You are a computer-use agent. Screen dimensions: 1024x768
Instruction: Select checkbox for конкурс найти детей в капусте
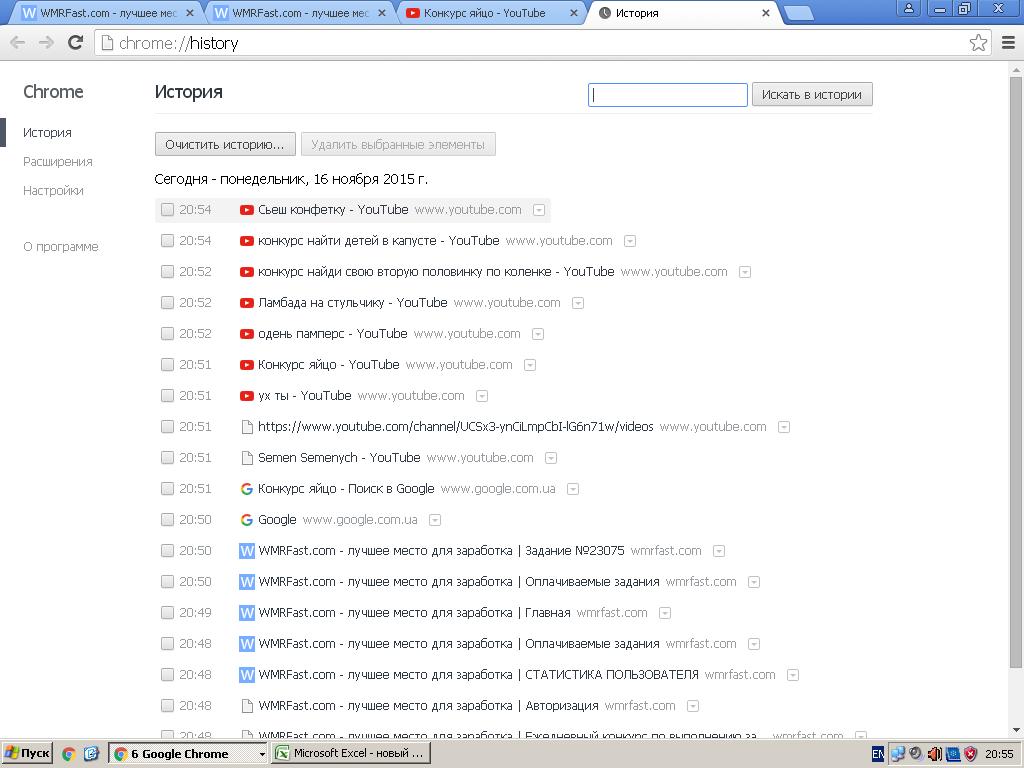pyautogui.click(x=167, y=241)
